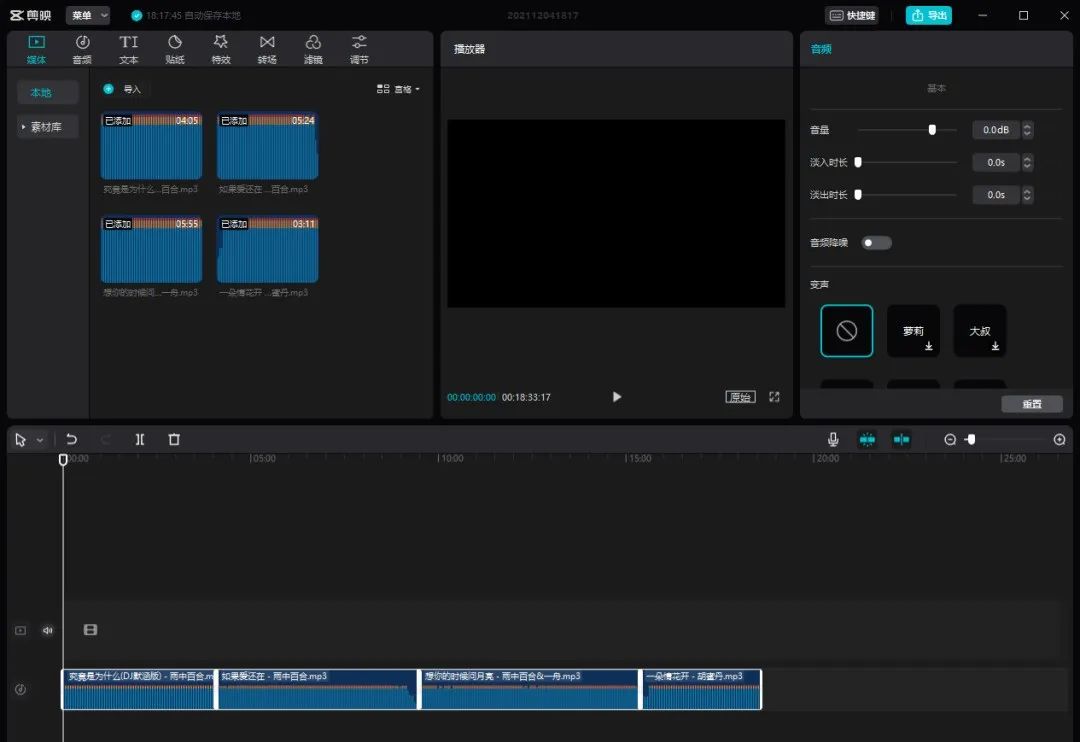Zoom in the timeline with the plus icon
This screenshot has height=742, width=1080.
click(x=1059, y=439)
